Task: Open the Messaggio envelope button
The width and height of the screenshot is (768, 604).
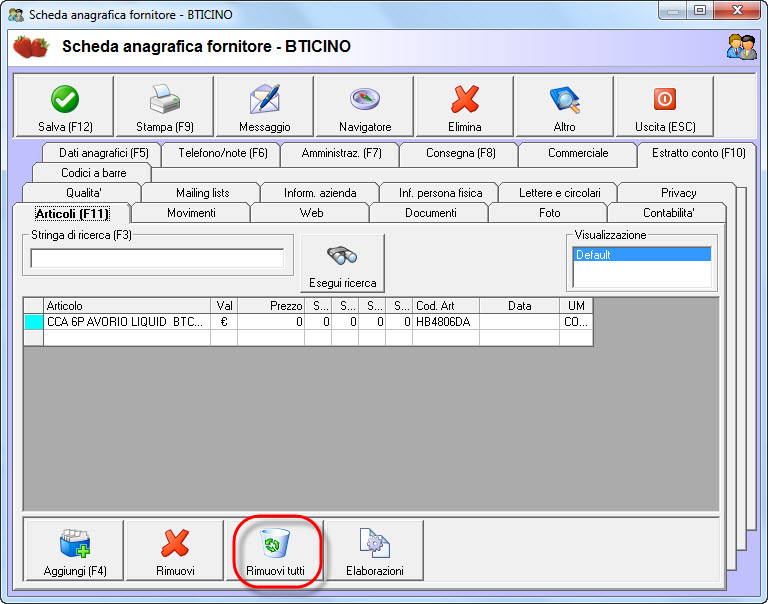Action: pos(265,106)
